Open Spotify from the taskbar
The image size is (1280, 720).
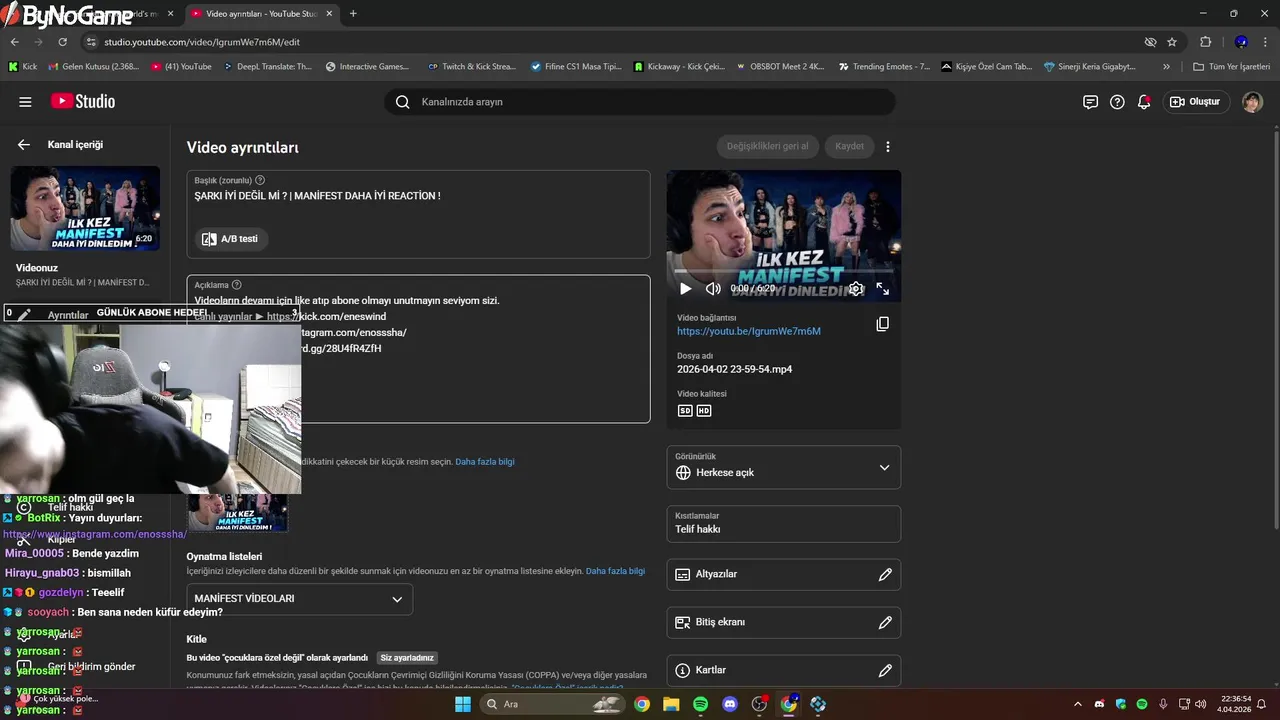click(x=700, y=704)
